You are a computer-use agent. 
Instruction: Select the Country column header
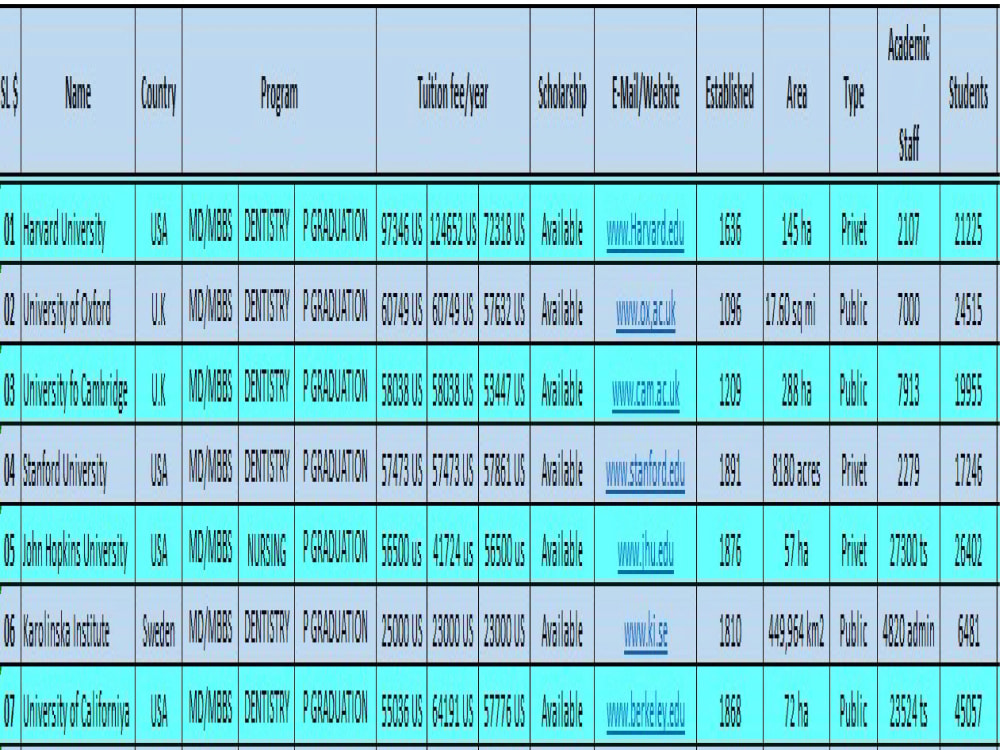(x=158, y=93)
